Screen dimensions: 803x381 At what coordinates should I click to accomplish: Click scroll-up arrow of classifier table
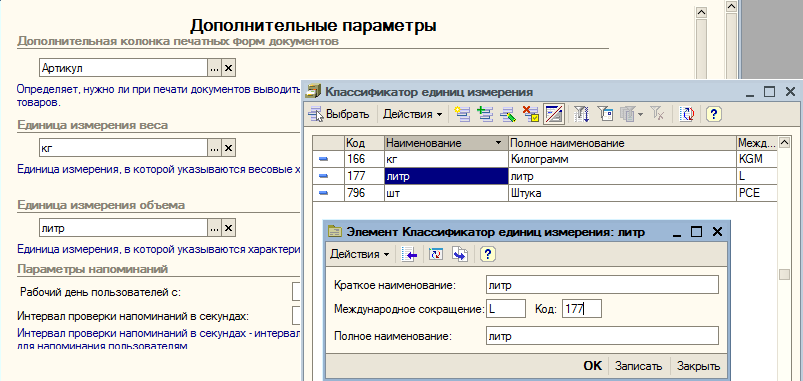point(784,142)
